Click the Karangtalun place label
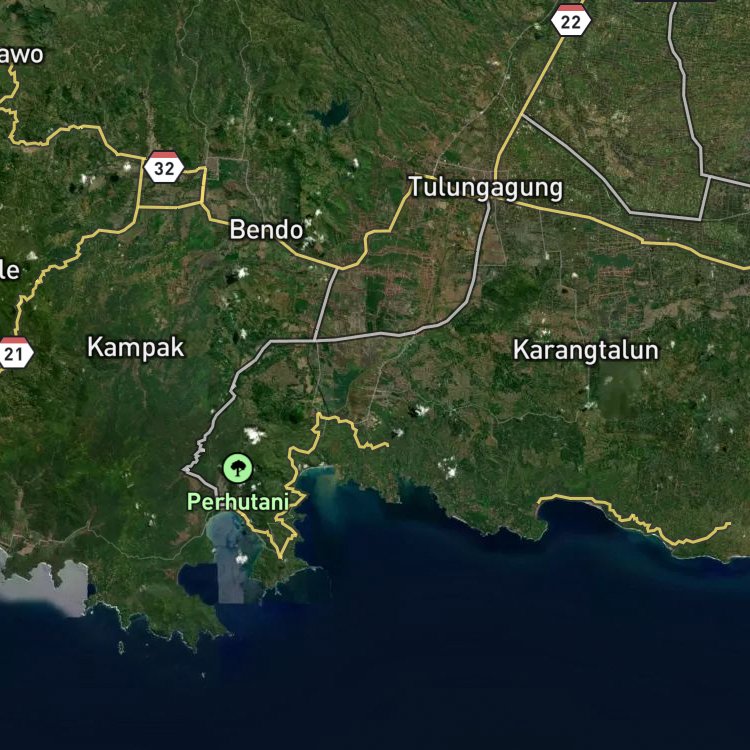 click(x=585, y=350)
